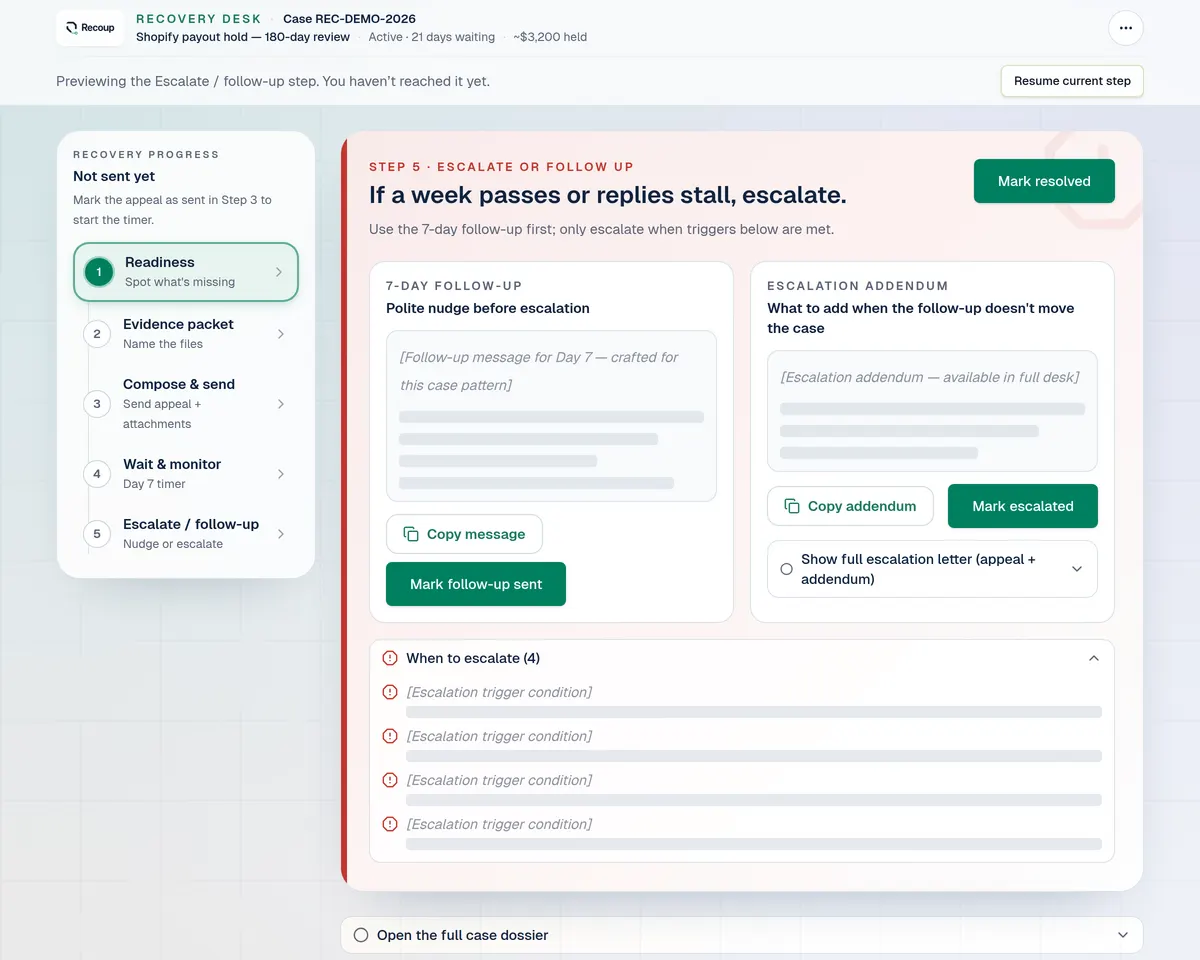
Task: Click 'Not sent yet' status text
Action: [114, 176]
